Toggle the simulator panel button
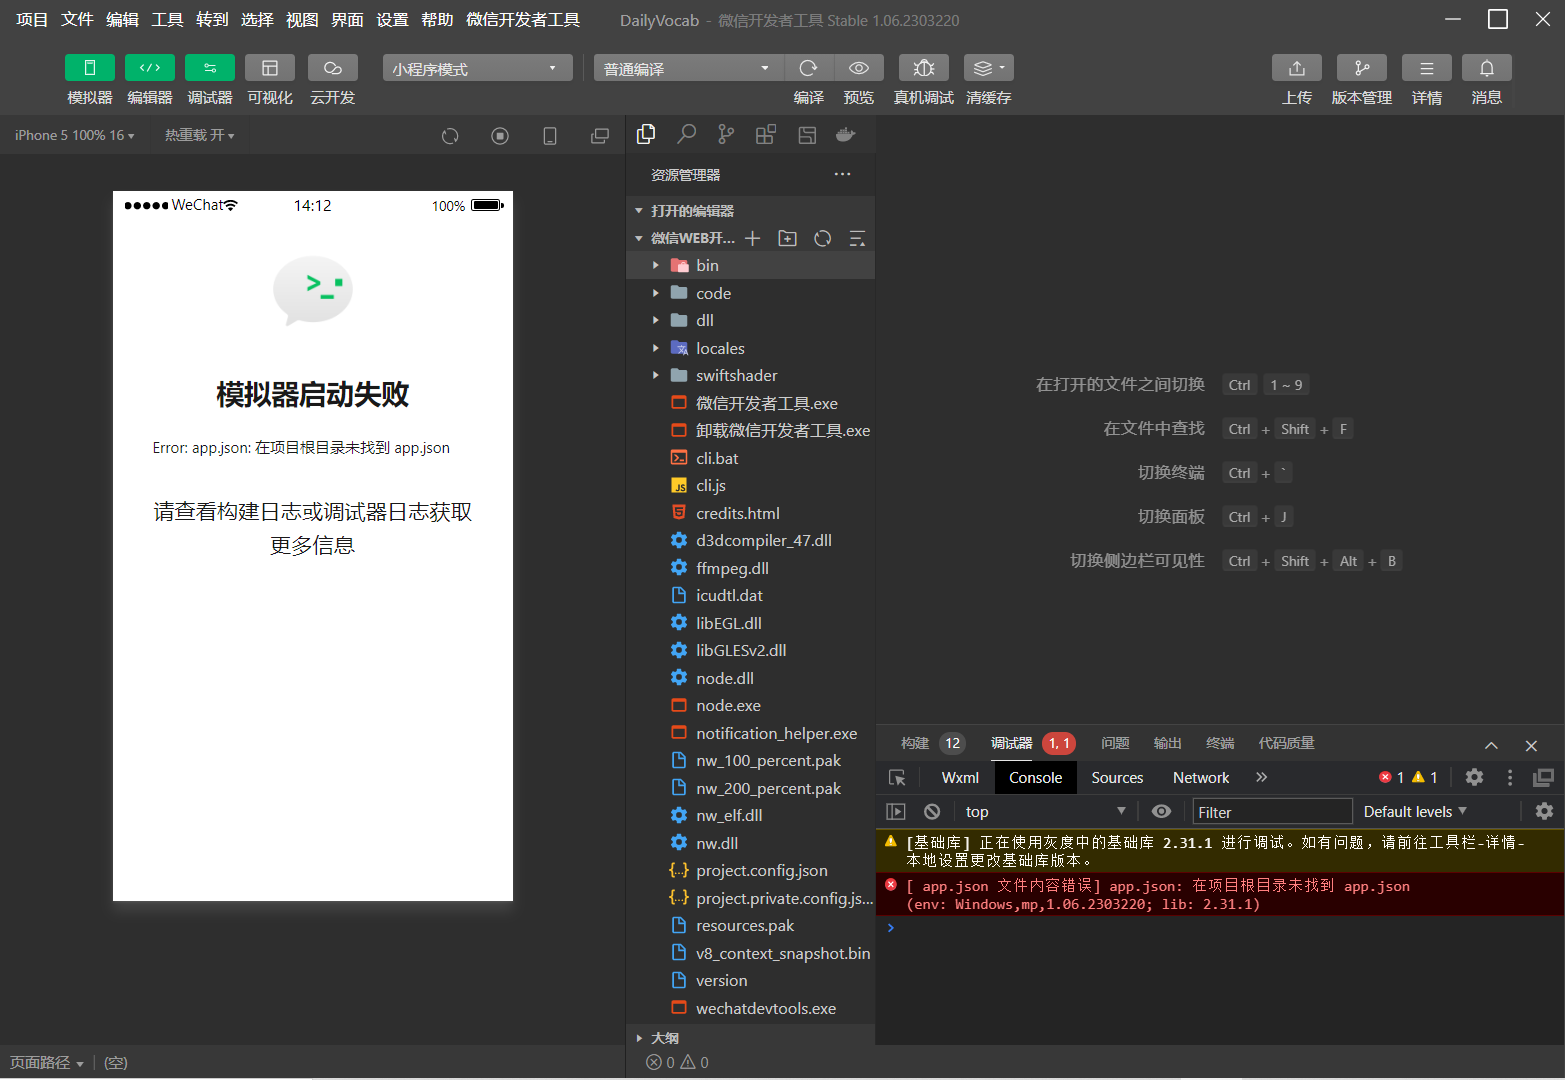Viewport: 1565px width, 1080px height. point(90,68)
